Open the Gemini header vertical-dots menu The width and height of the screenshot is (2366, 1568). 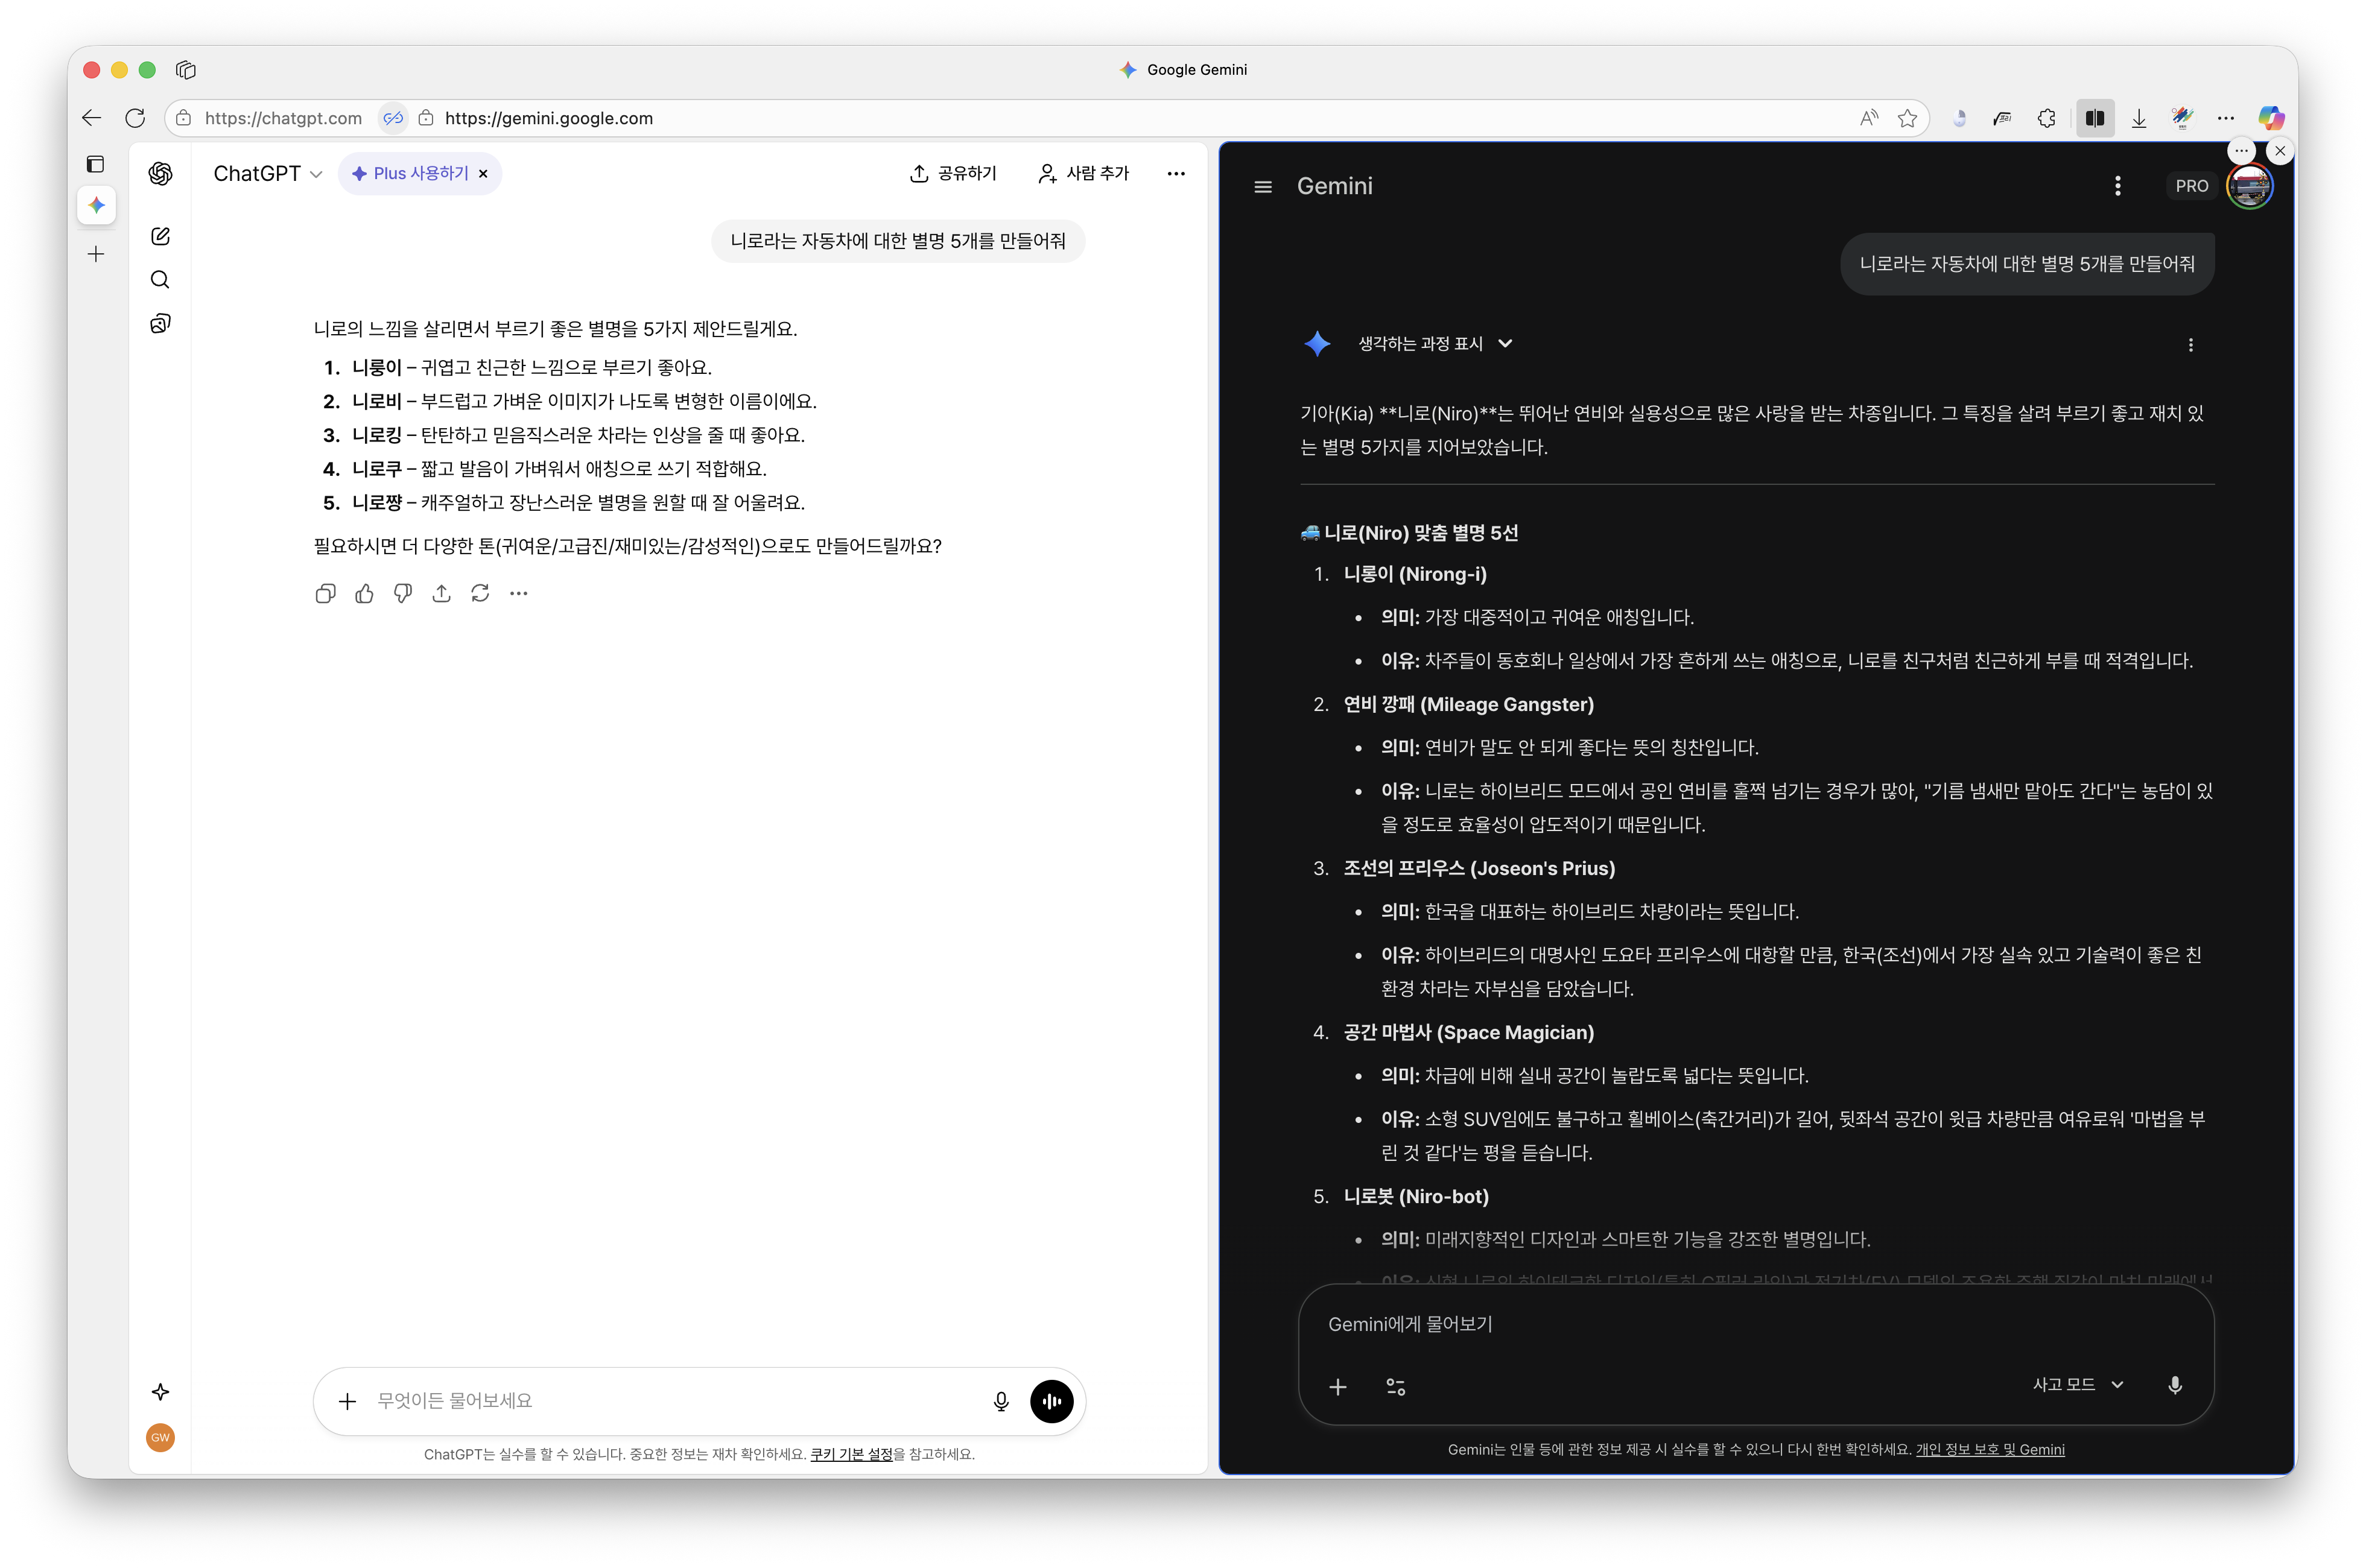pyautogui.click(x=2117, y=186)
